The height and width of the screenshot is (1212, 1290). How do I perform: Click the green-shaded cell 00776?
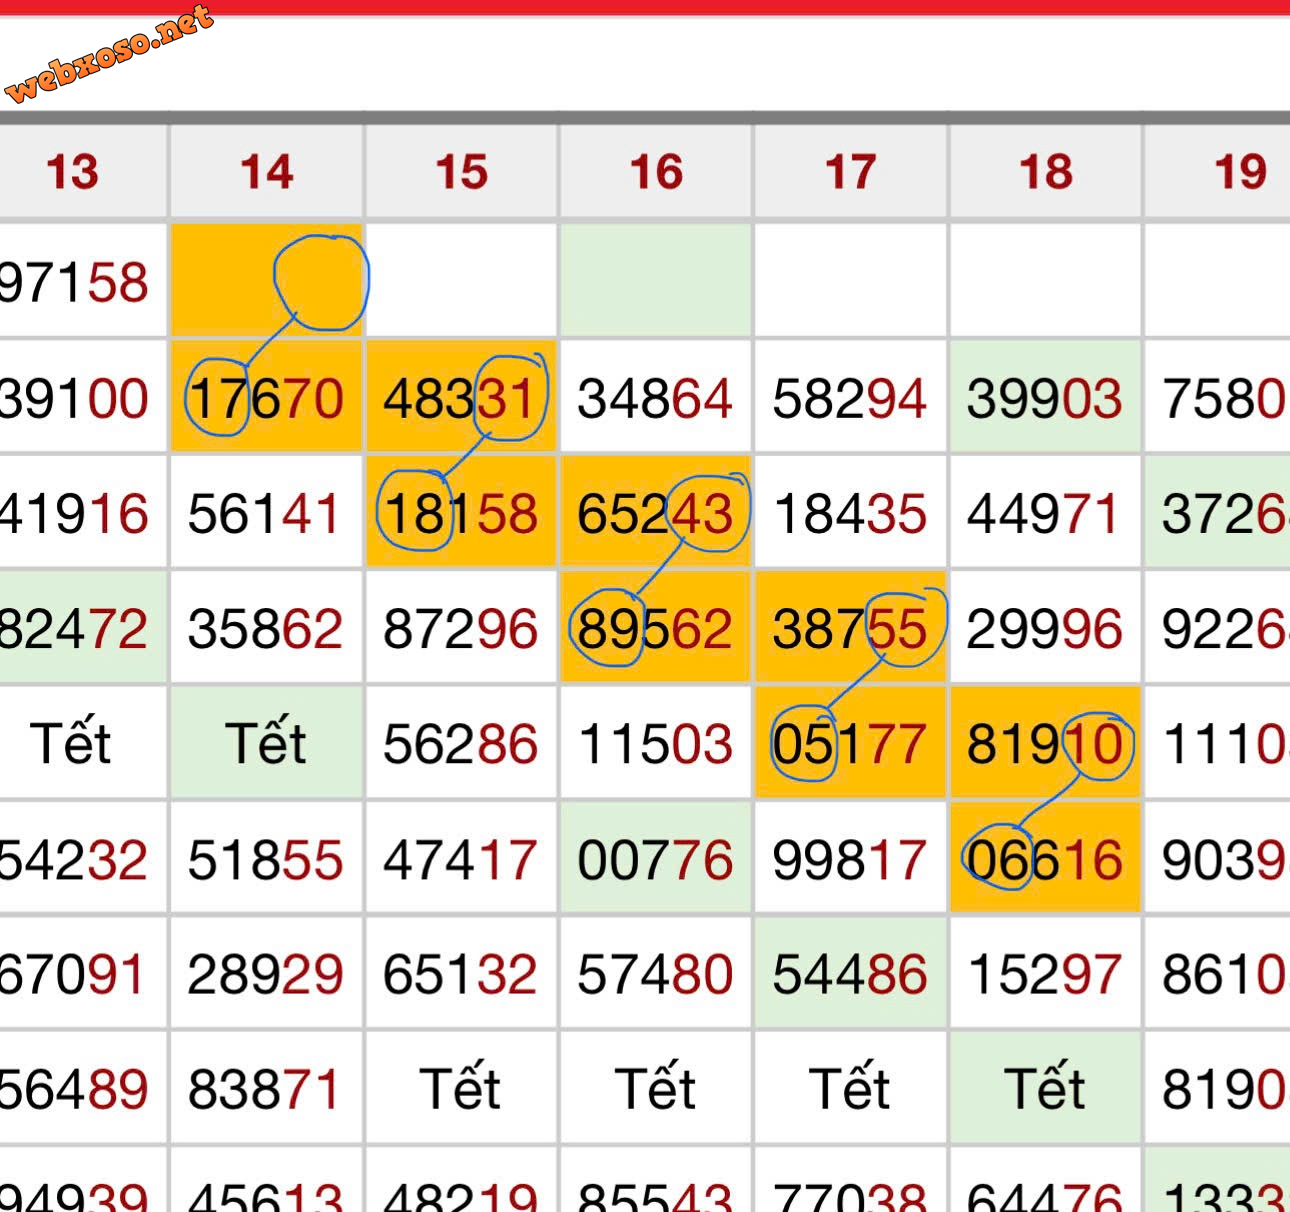tap(656, 858)
